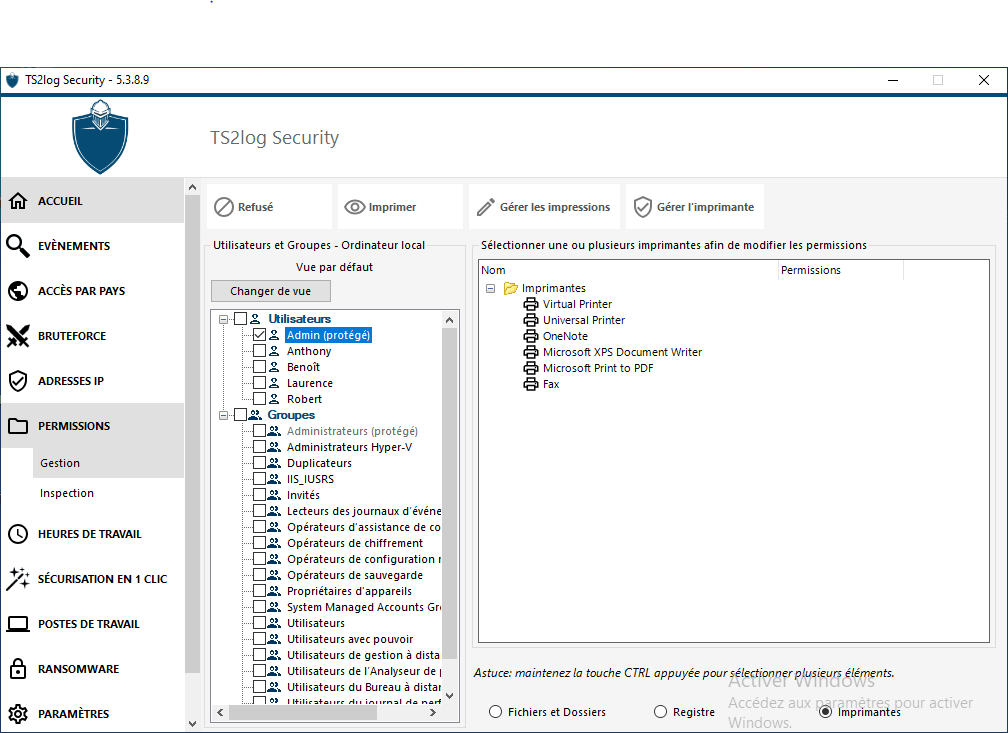Click the OneNote printer icon
1008x733 pixels.
pyautogui.click(x=531, y=336)
